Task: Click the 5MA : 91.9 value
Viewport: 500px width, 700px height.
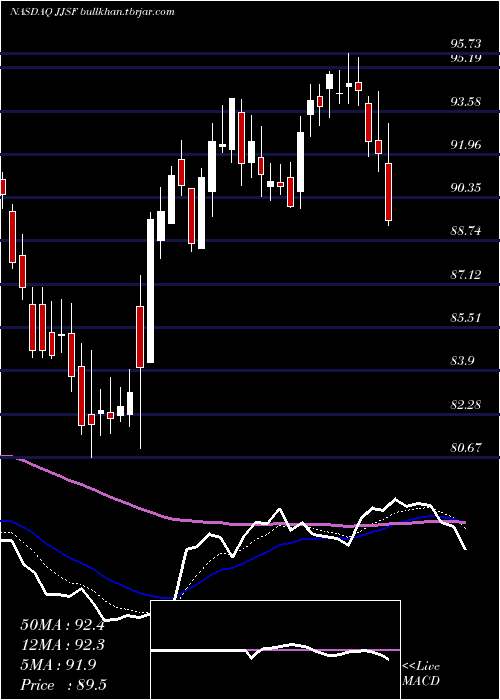Action: (58, 665)
